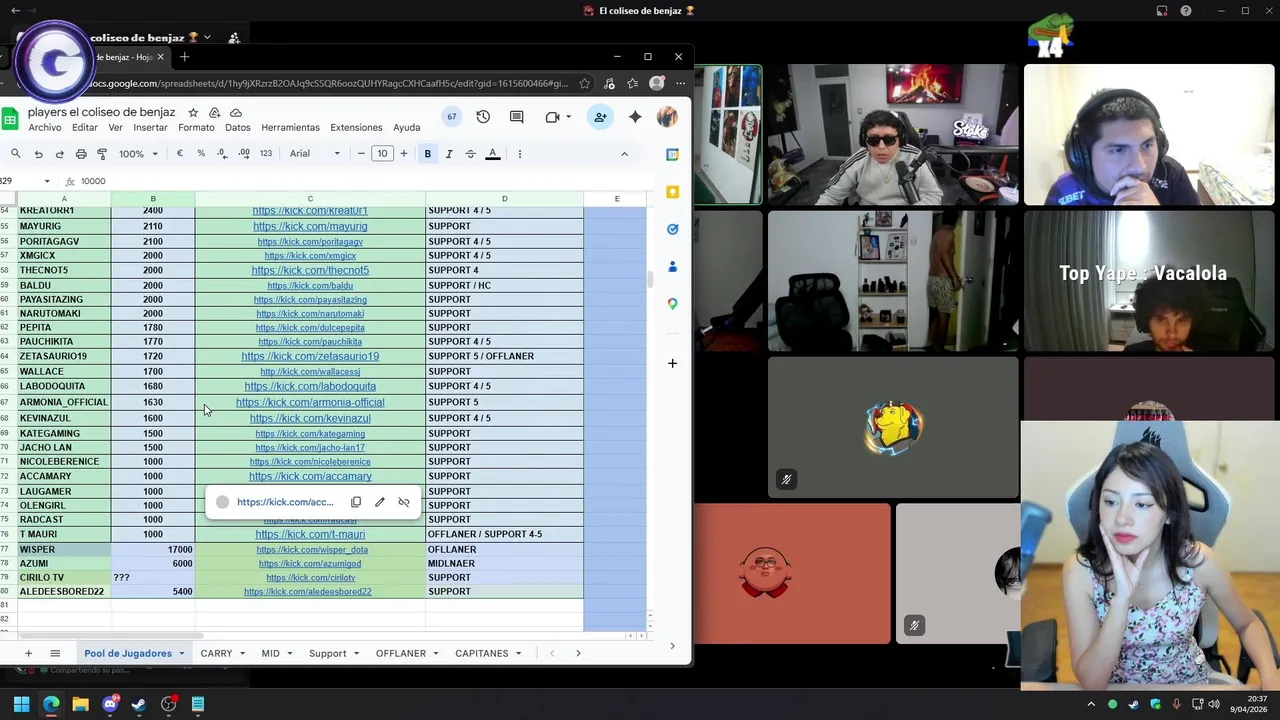Format cell as currency (€)
This screenshot has height=720, width=1280.
point(180,154)
